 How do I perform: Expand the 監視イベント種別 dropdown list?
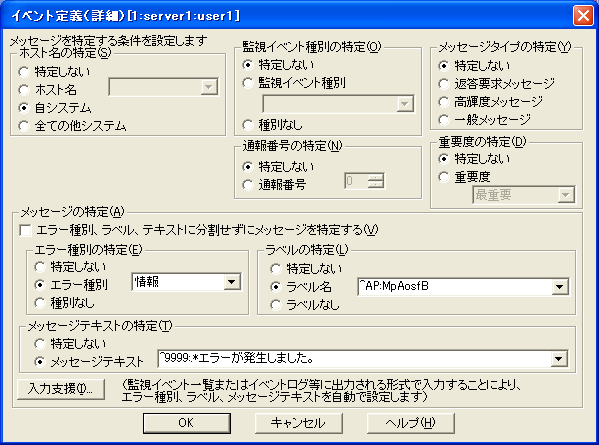coord(405,104)
